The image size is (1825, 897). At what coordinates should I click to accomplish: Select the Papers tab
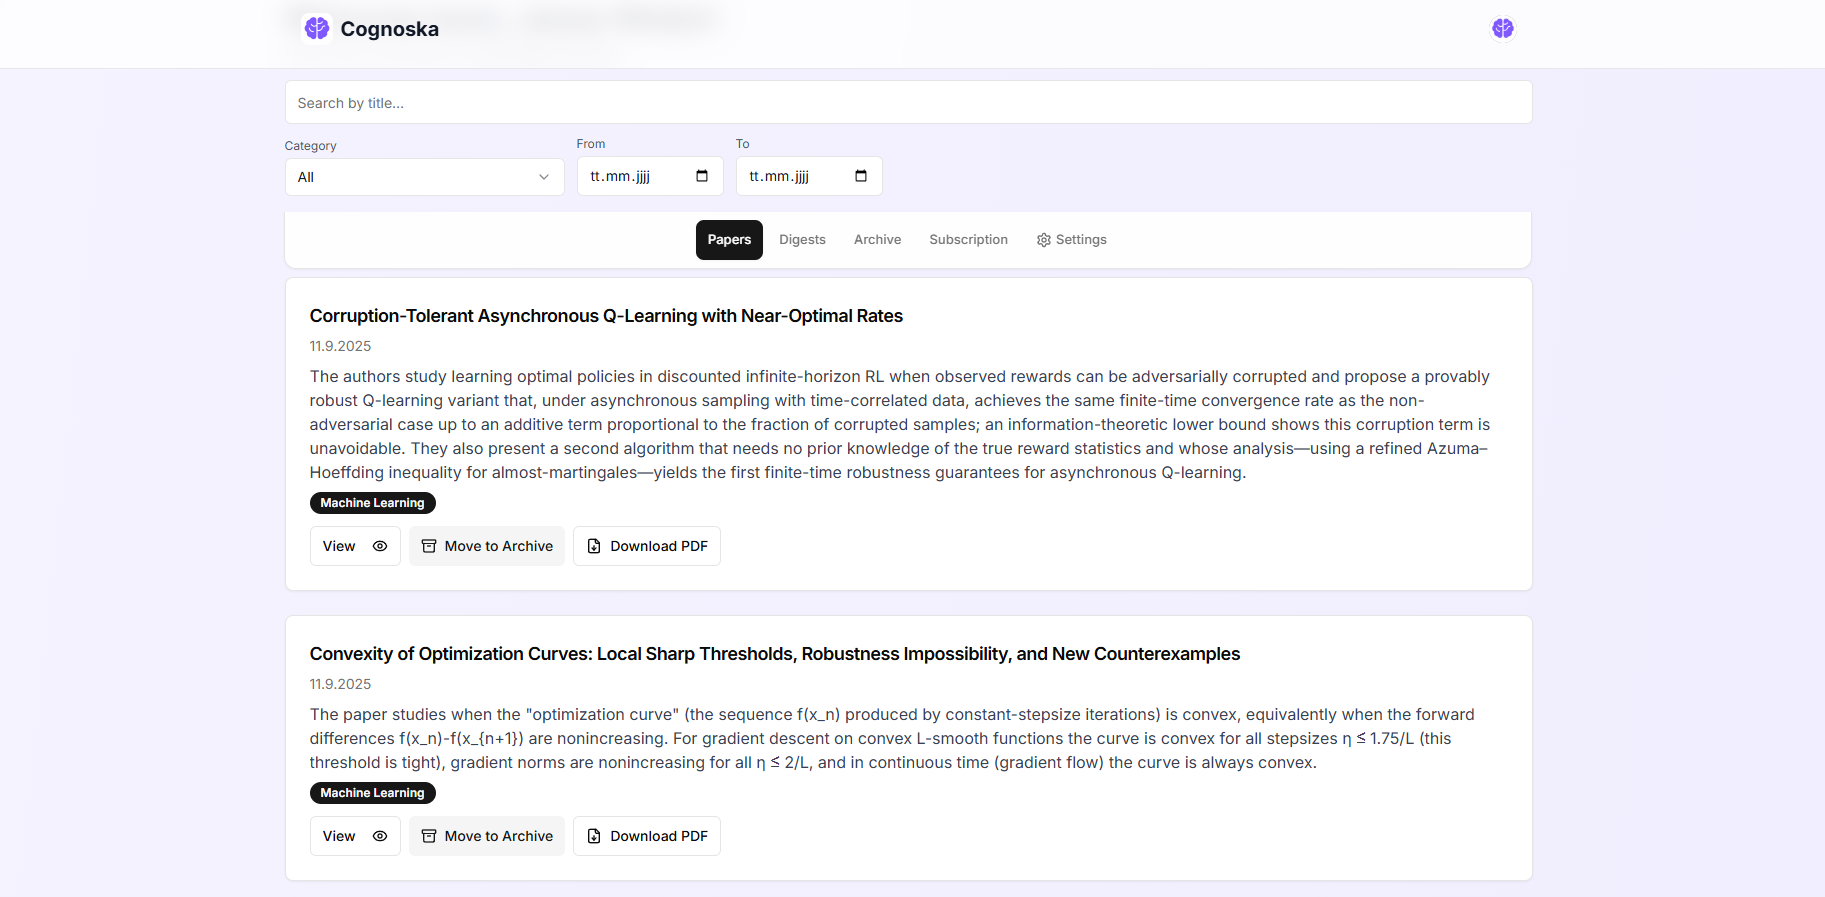(x=729, y=240)
